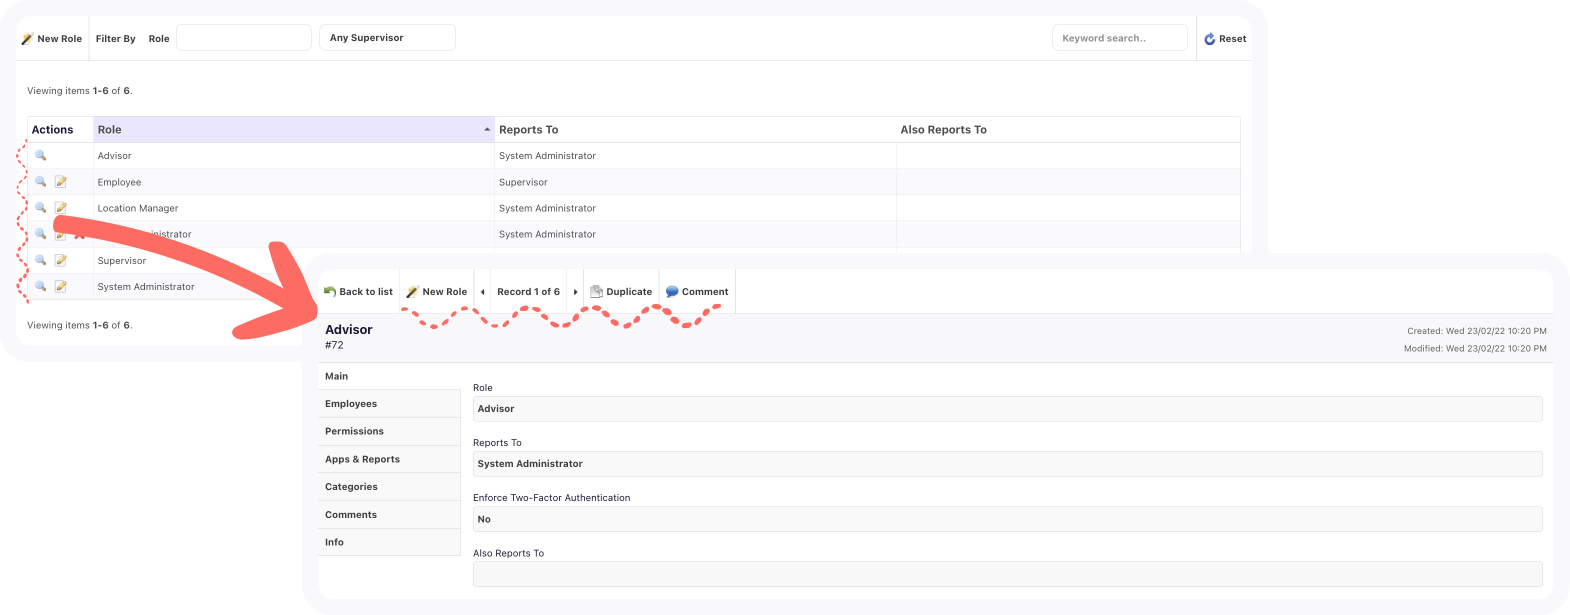Click into the Keyword search box

pyautogui.click(x=1120, y=38)
